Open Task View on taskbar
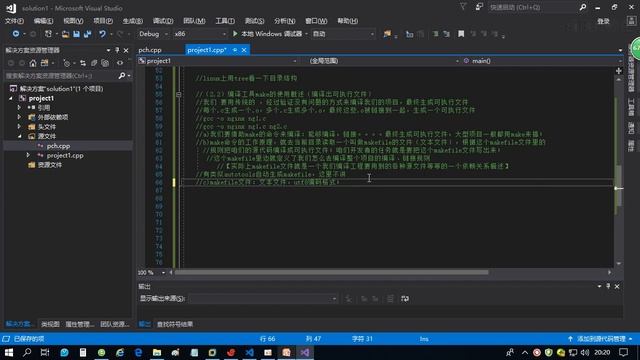The height and width of the screenshot is (360, 640). tap(45, 352)
